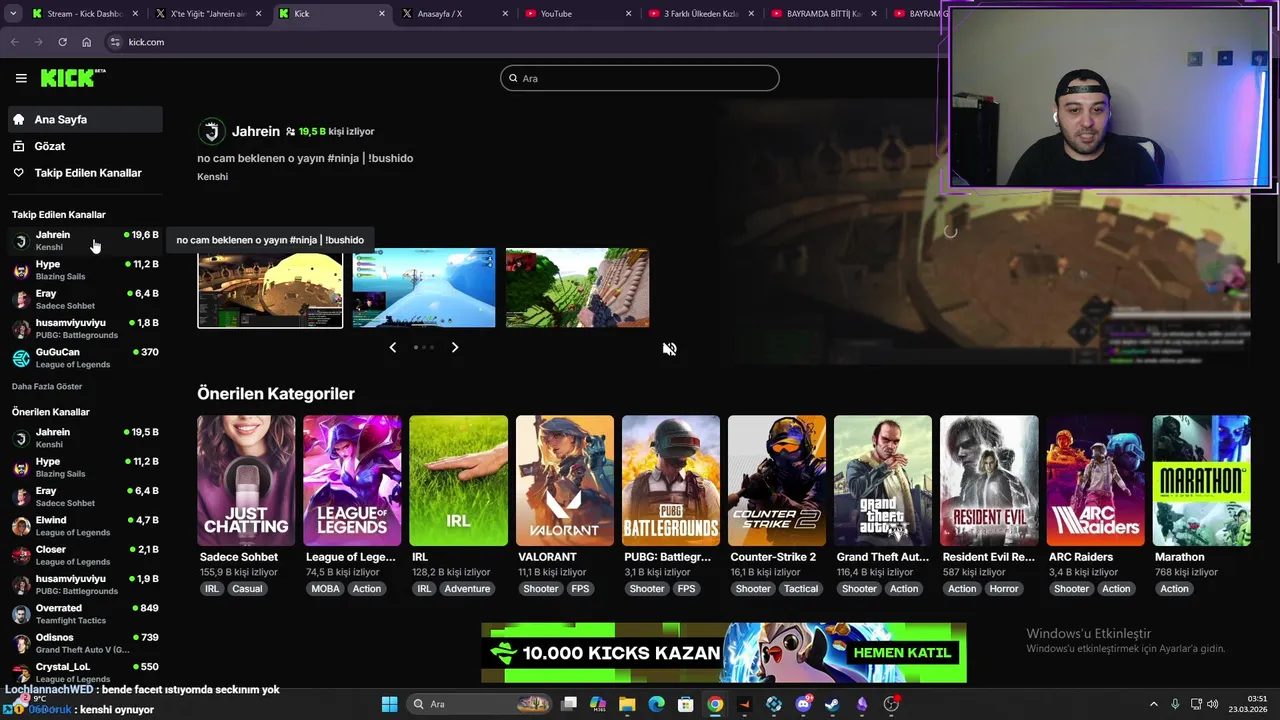Open Windows Start menu
The width and height of the screenshot is (1280, 720).
(389, 704)
